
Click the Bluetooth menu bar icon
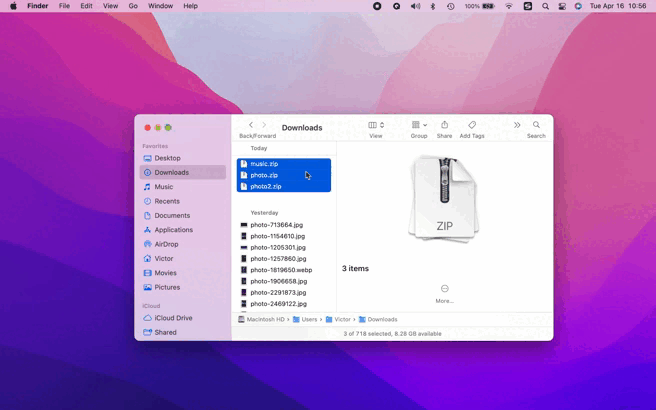[433, 6]
